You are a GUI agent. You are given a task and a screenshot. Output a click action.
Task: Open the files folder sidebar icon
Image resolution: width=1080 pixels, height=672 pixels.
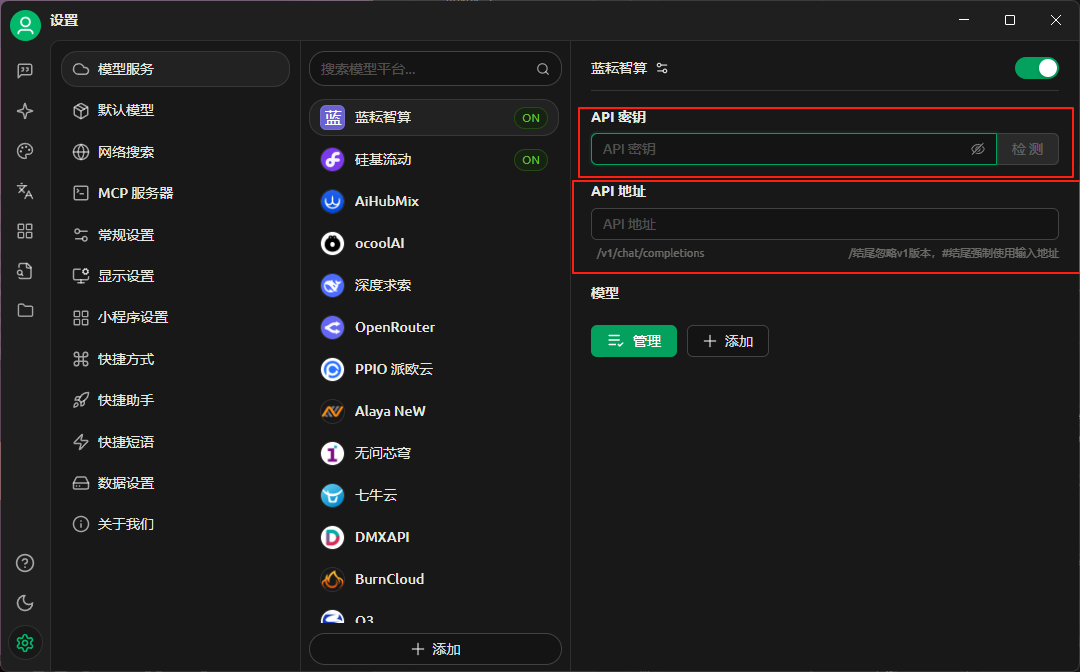[x=25, y=311]
